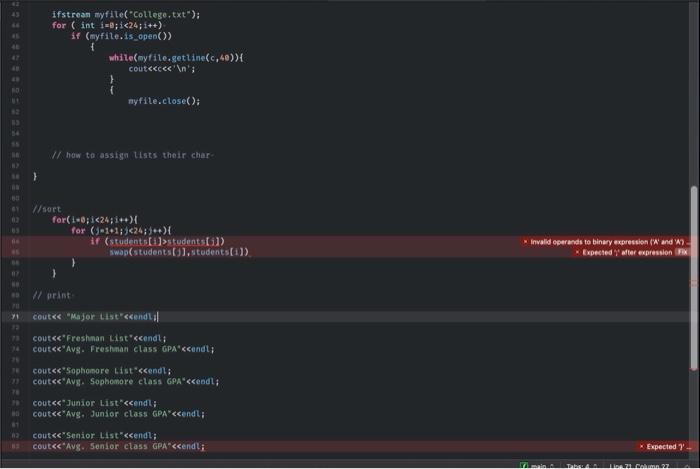Viewport: 700px width, 469px height.
Task: Click the '//sort' comment
Action: (x=46, y=209)
